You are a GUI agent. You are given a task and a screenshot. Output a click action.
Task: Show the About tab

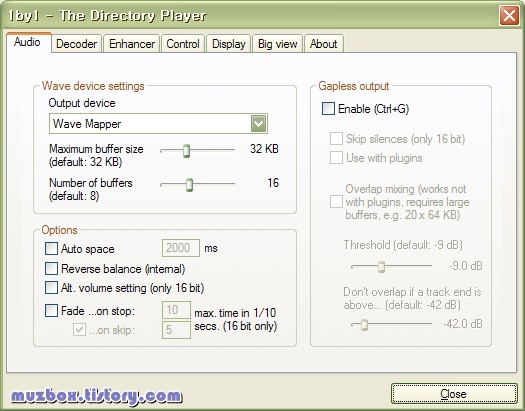pos(323,44)
